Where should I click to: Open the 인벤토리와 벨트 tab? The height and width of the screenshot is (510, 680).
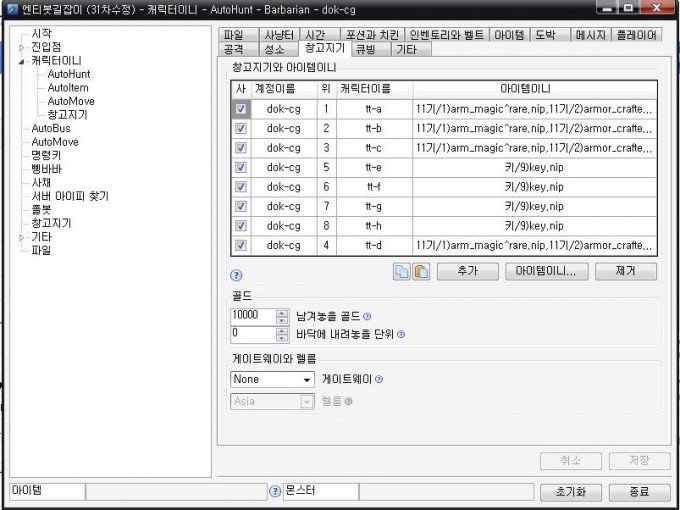447,34
